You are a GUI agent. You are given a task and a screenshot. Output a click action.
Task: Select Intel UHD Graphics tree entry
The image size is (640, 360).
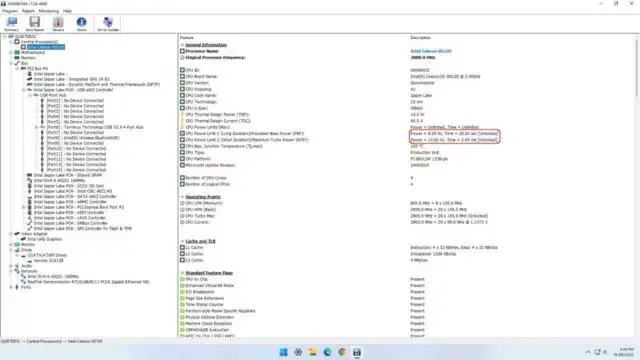44,239
